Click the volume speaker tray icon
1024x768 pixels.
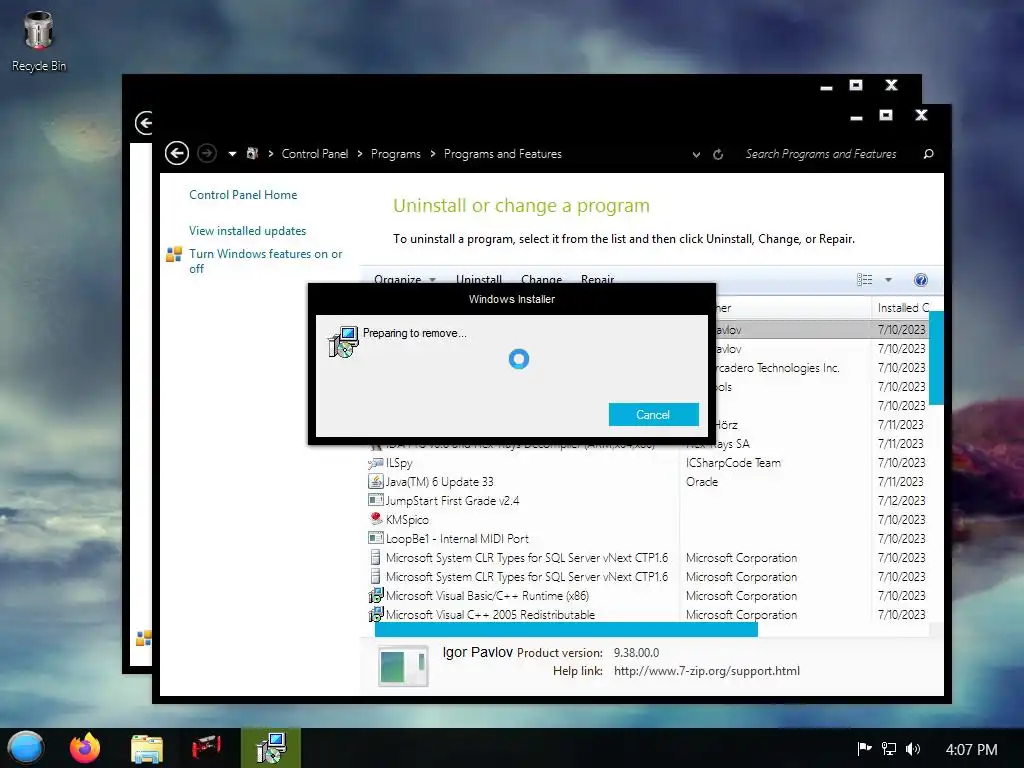[x=913, y=749]
